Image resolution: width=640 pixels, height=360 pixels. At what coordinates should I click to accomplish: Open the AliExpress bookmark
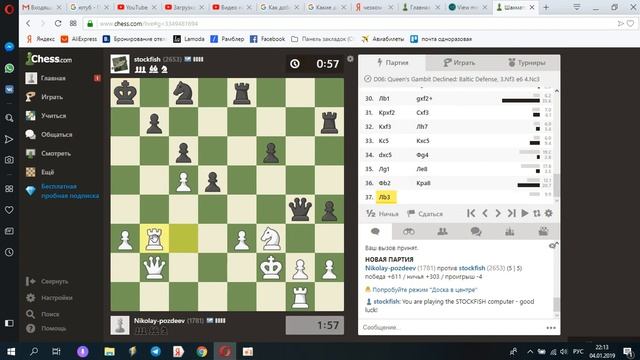tap(79, 39)
